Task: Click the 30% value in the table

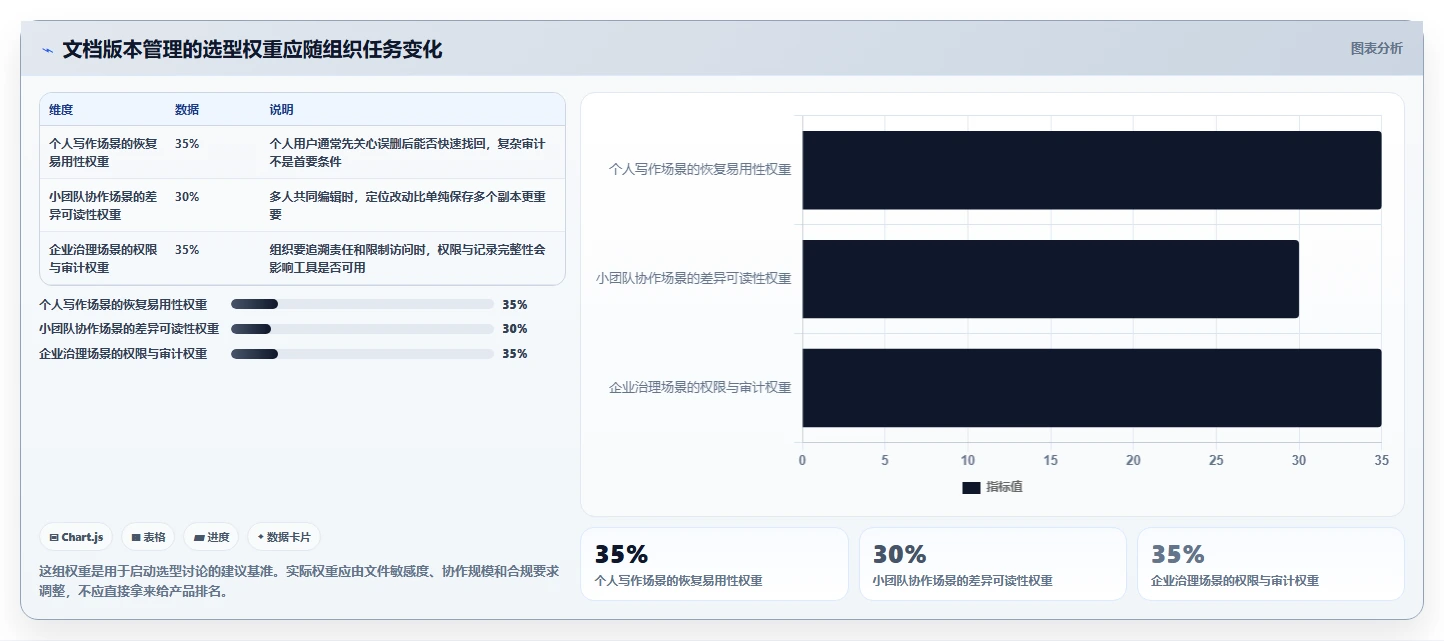Action: click(x=187, y=197)
